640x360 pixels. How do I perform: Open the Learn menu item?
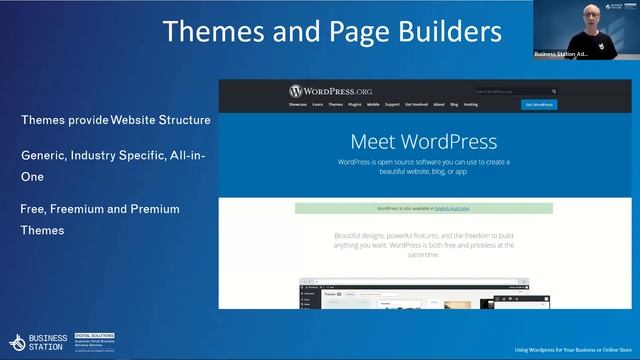point(318,104)
